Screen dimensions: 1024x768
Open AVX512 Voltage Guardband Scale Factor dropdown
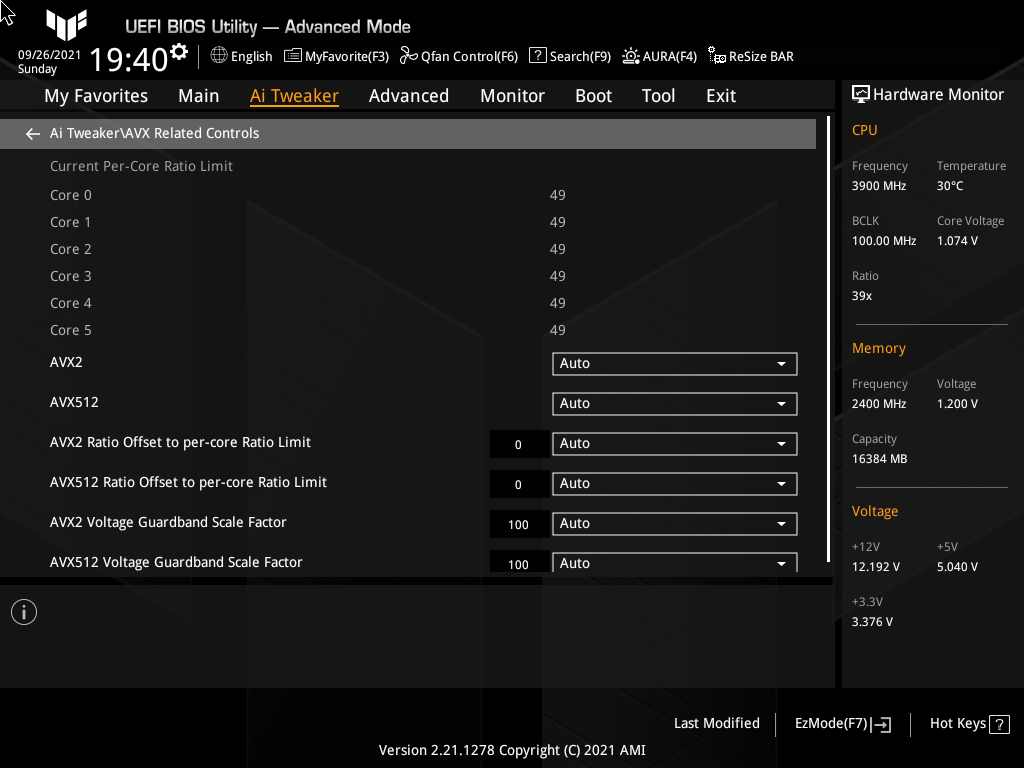point(674,563)
